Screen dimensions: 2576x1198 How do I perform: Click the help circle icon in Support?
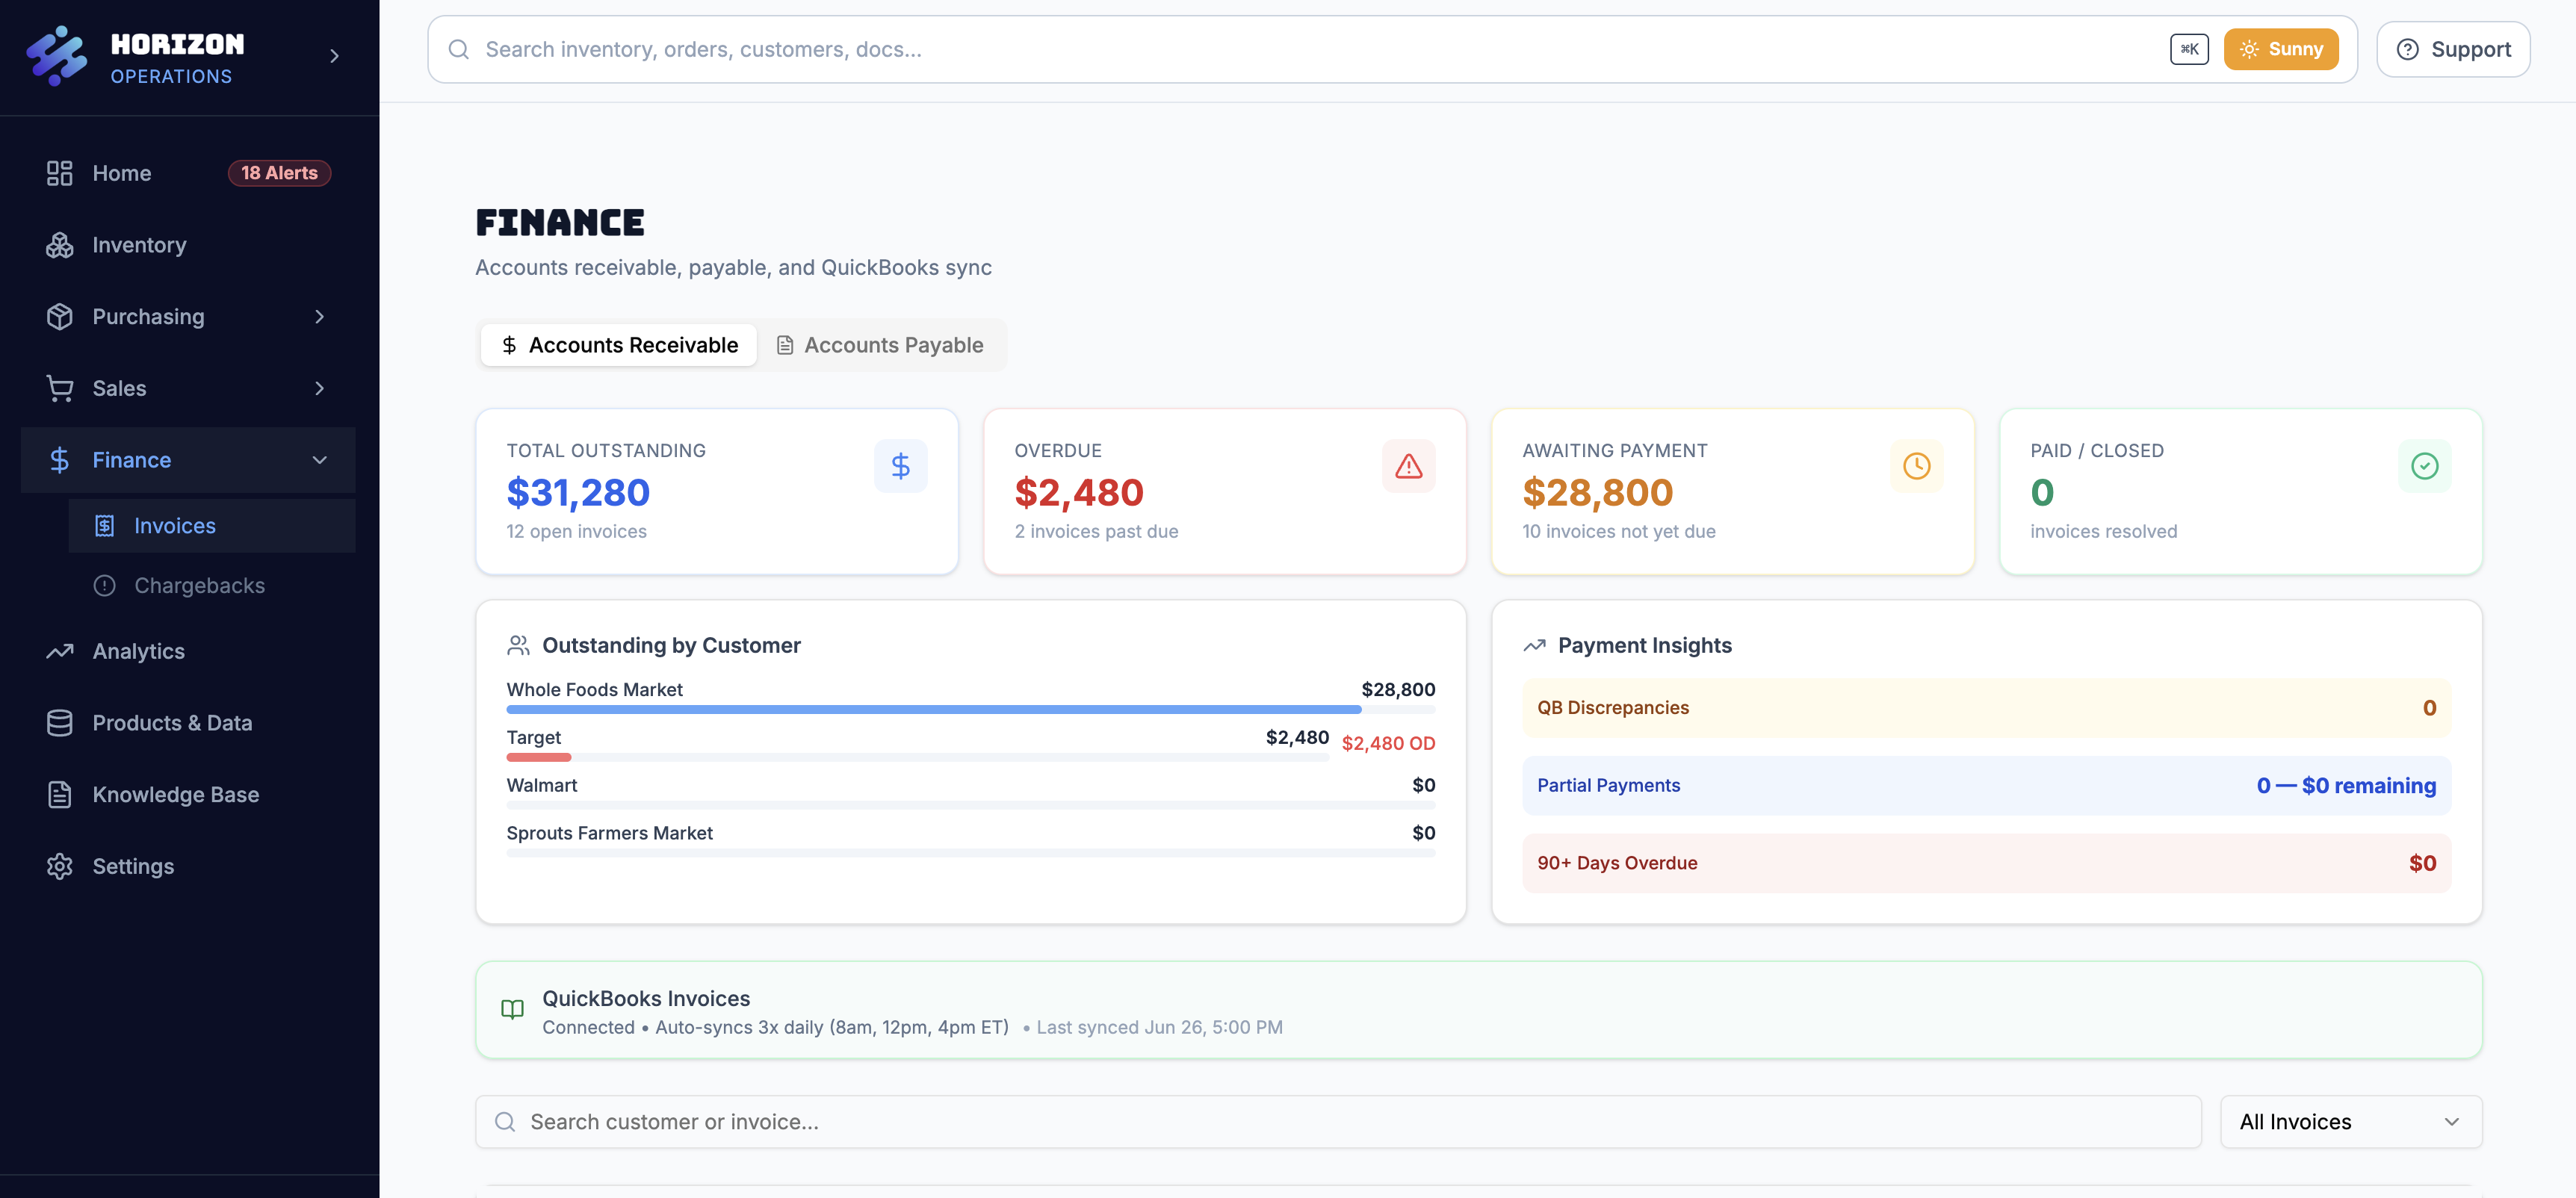(2408, 49)
